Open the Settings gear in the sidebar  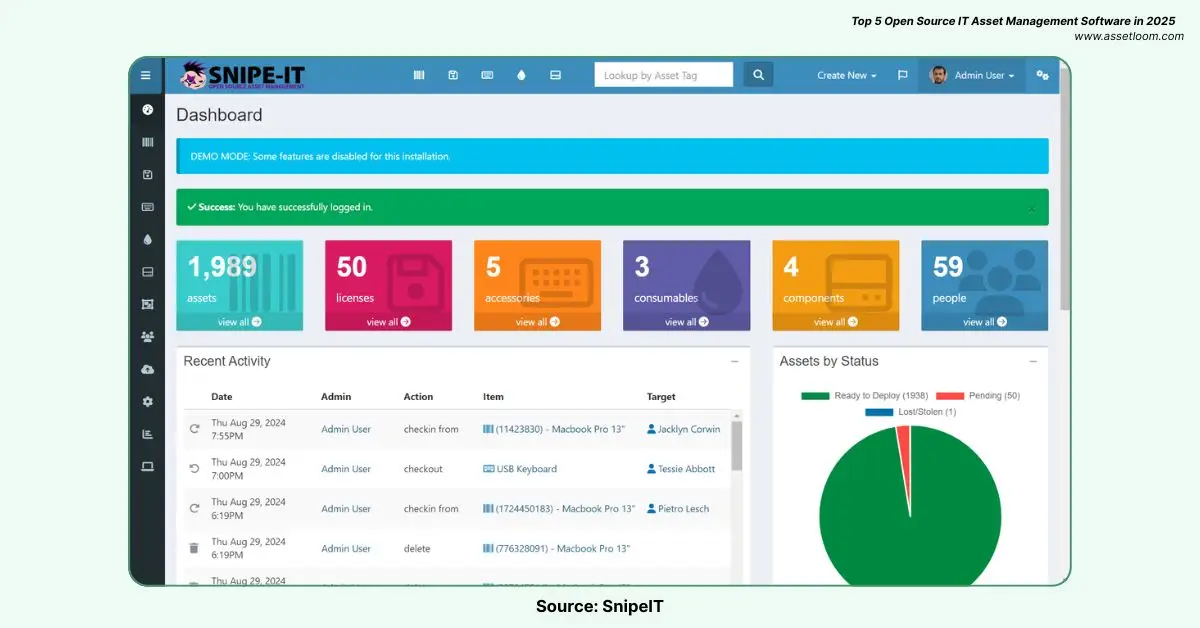point(147,401)
